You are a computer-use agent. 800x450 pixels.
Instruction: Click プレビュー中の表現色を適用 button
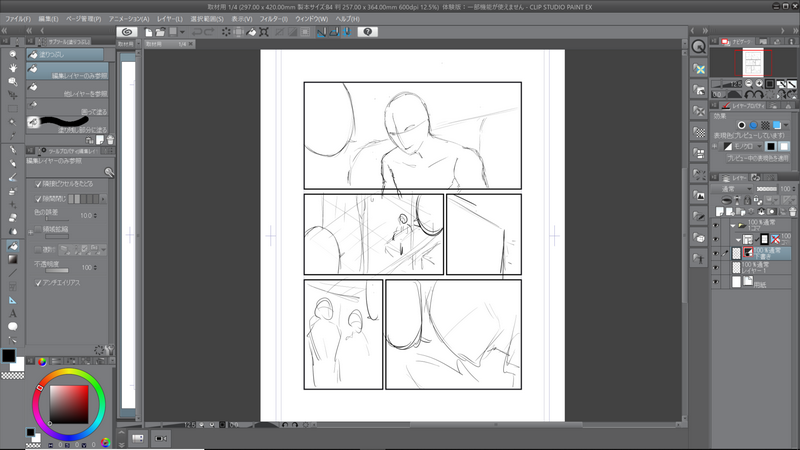point(758,159)
